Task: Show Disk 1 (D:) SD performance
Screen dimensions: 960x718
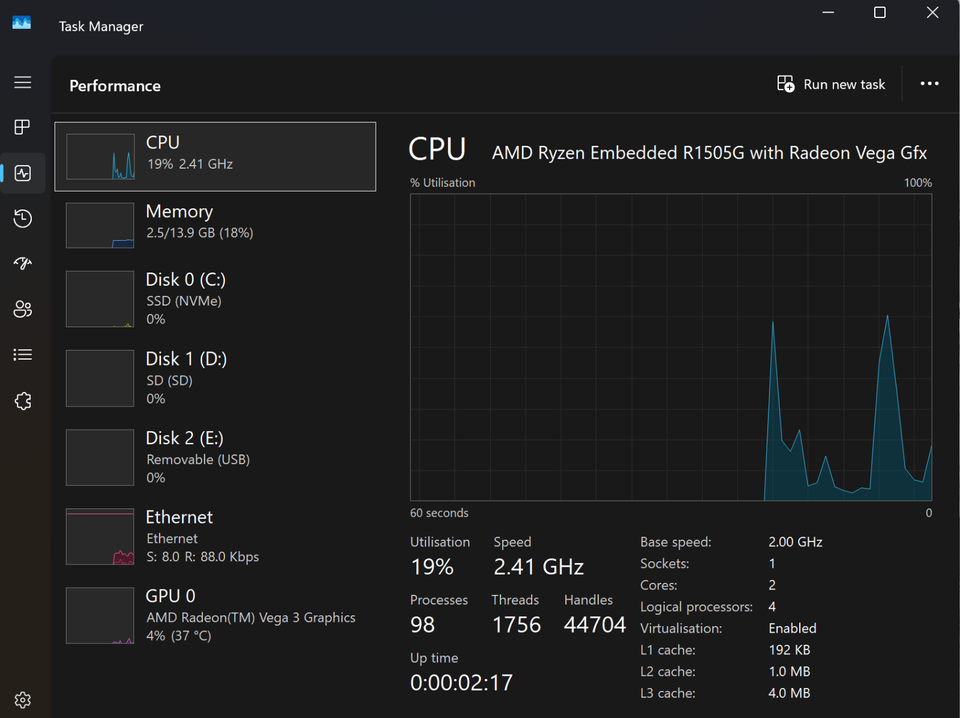Action: [x=215, y=377]
